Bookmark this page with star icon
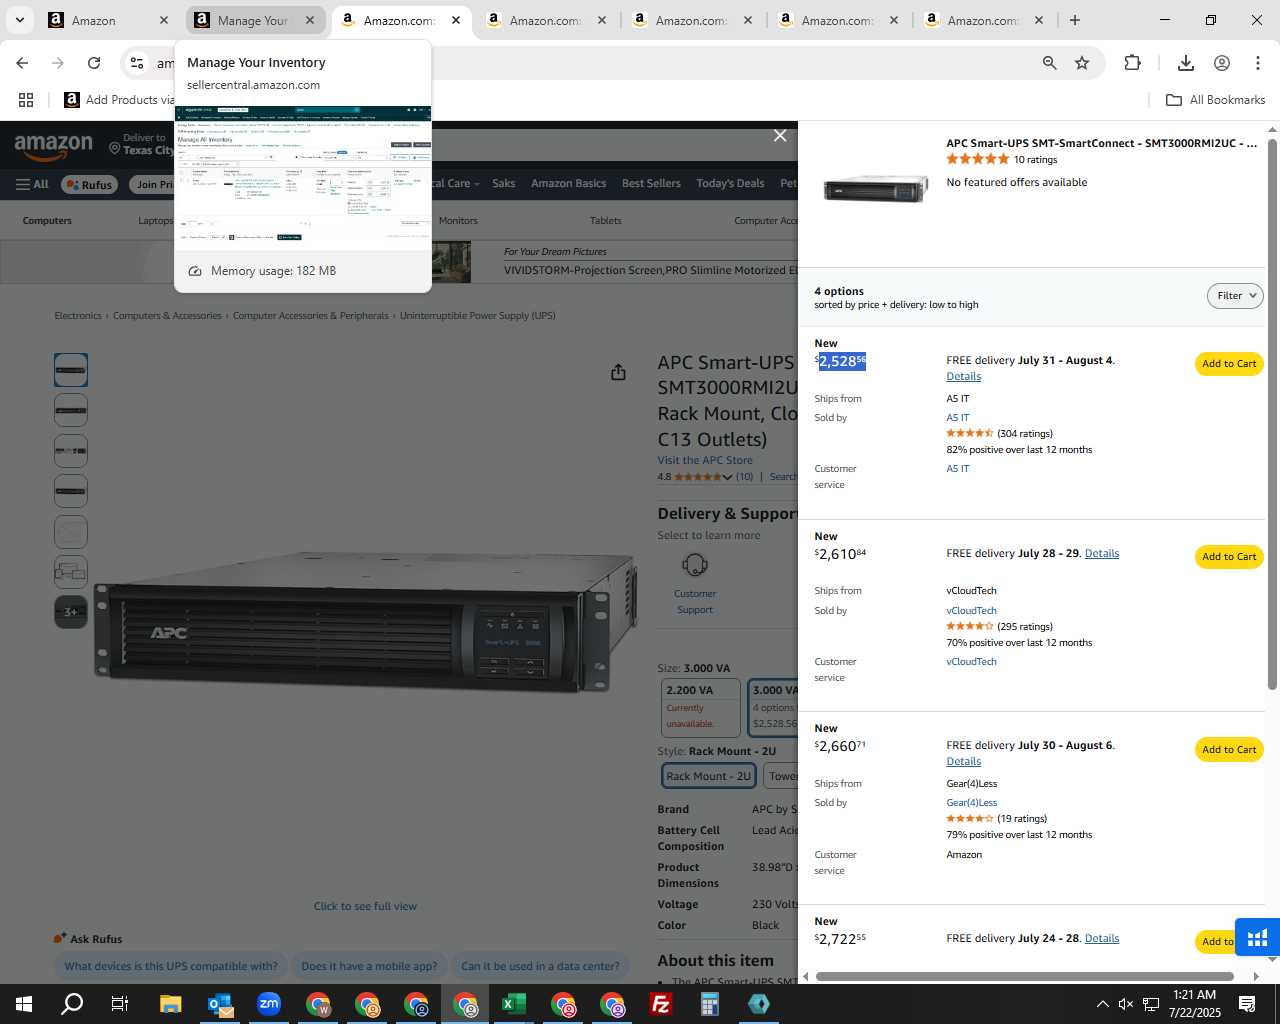Image resolution: width=1280 pixels, height=1024 pixels. tap(1082, 63)
